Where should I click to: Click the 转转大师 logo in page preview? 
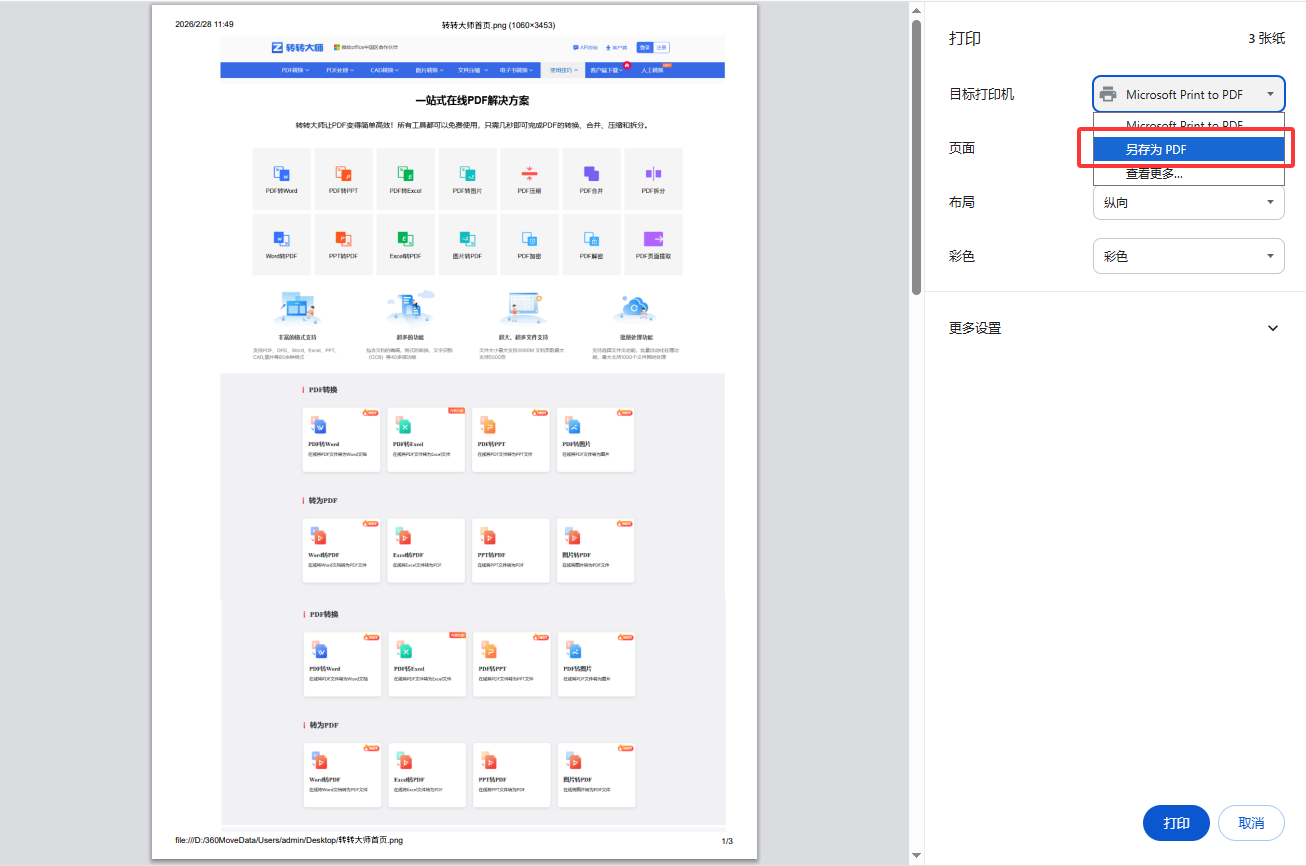point(298,47)
